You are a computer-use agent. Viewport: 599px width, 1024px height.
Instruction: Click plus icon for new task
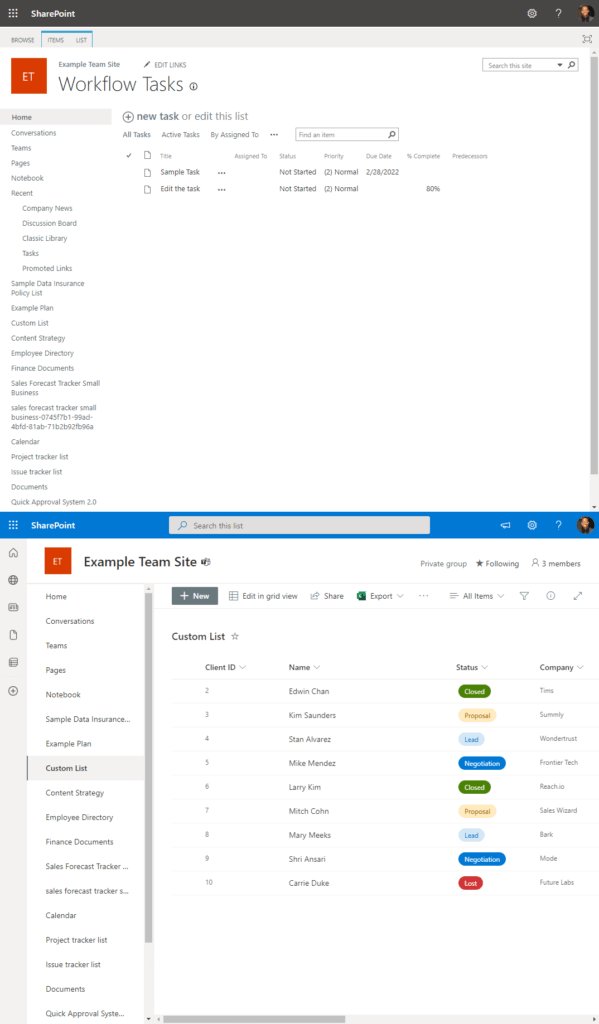128,116
